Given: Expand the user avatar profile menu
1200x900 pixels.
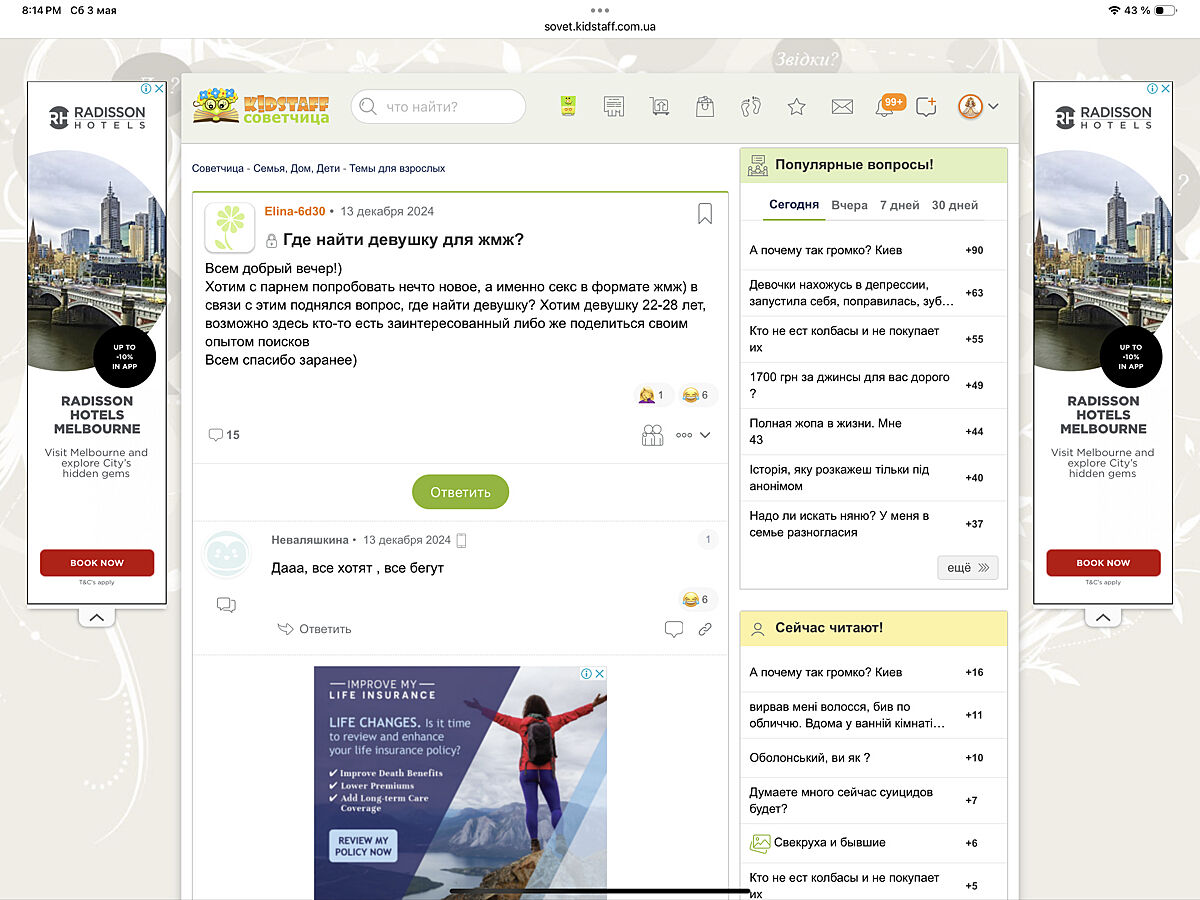Looking at the screenshot, I should click(978, 106).
